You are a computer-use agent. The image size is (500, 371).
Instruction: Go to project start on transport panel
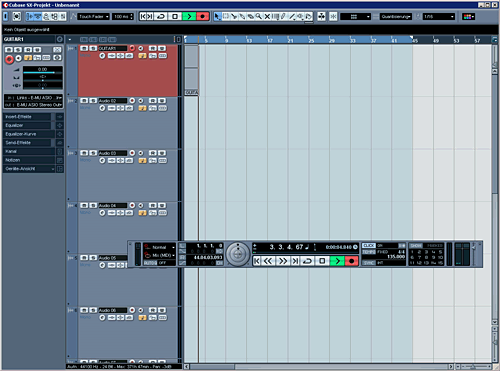[x=257, y=261]
